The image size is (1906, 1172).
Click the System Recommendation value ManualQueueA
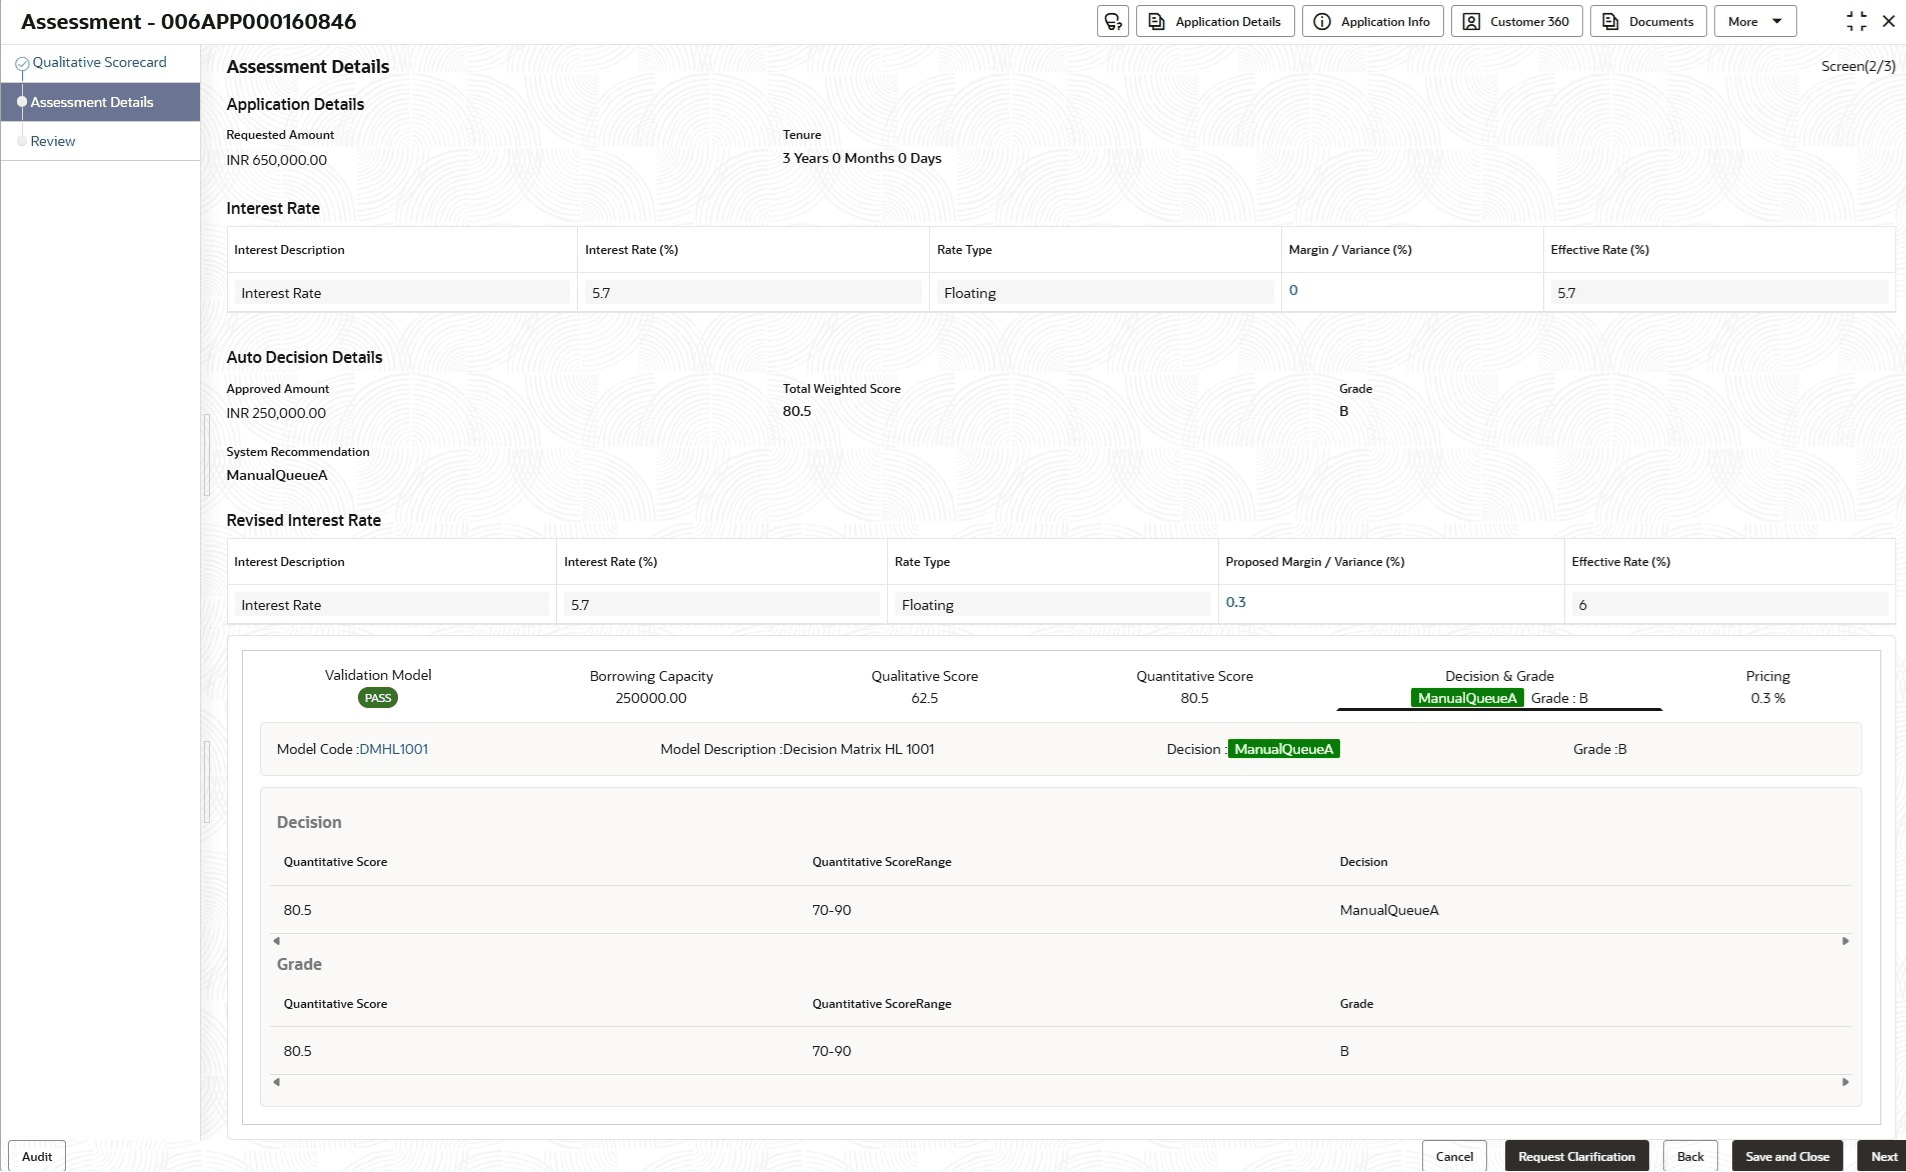277,475
